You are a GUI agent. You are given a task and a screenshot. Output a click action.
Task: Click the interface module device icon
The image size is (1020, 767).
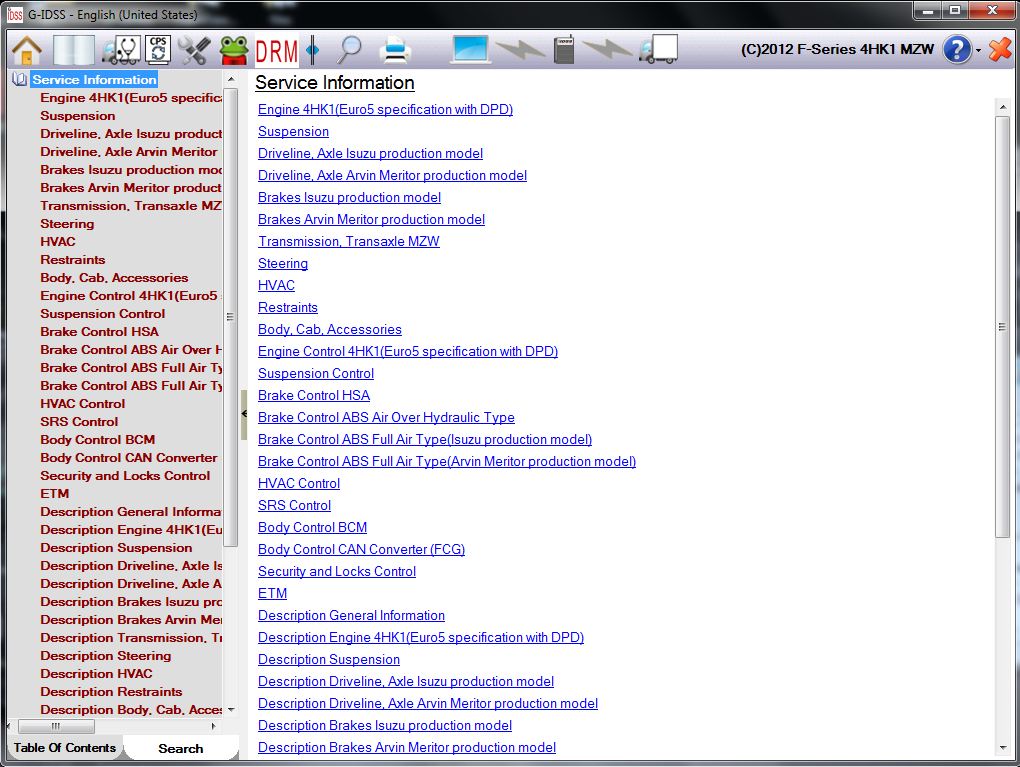coord(564,49)
